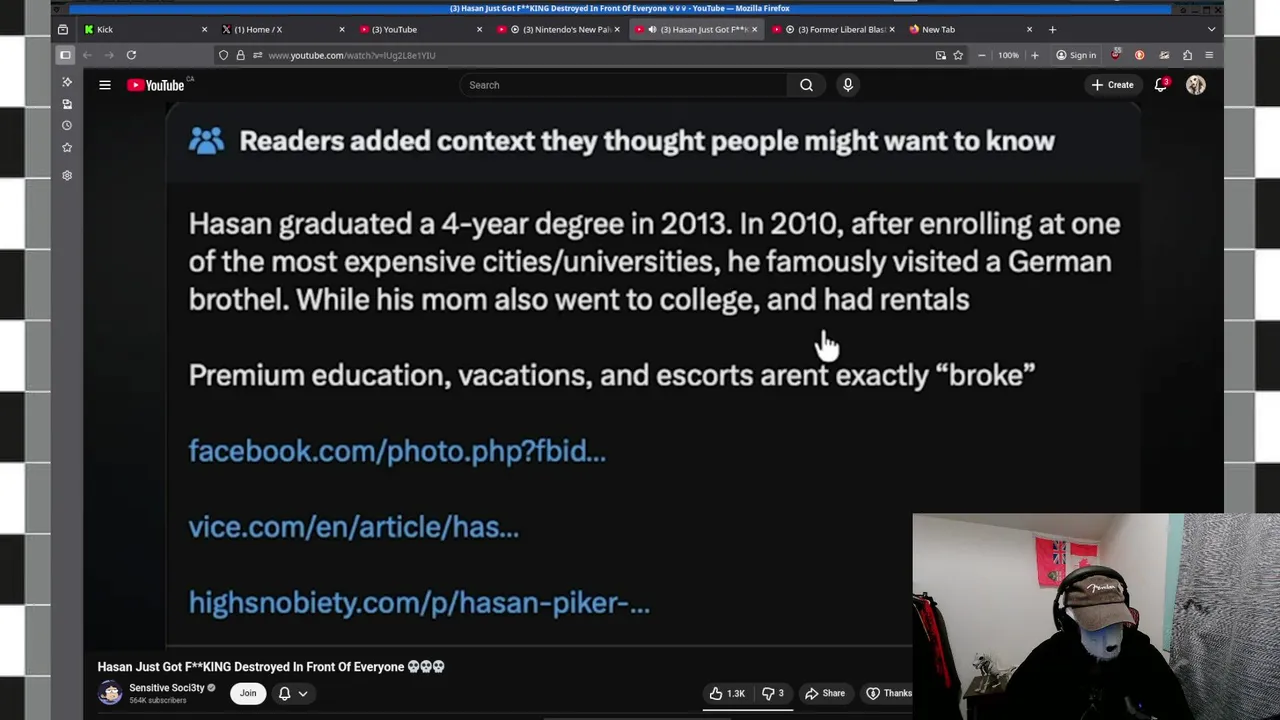Image resolution: width=1280 pixels, height=720 pixels.
Task: List all tabs using tab bar chevron
Action: [1212, 29]
